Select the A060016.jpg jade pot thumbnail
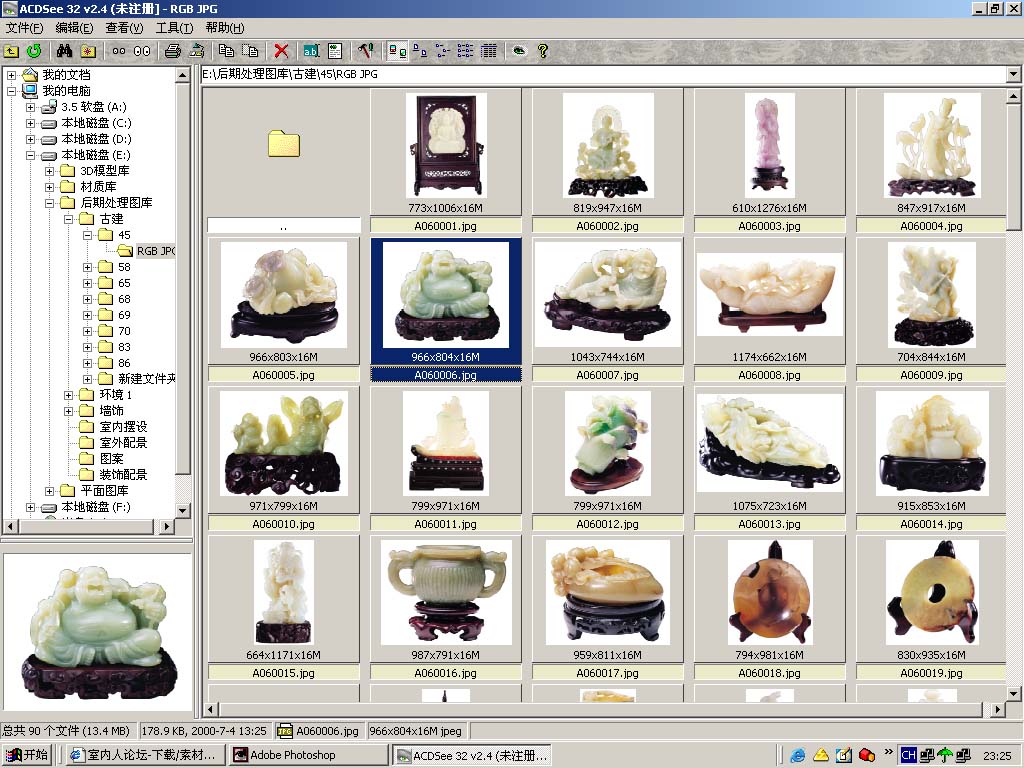The height and width of the screenshot is (768, 1024). point(446,593)
